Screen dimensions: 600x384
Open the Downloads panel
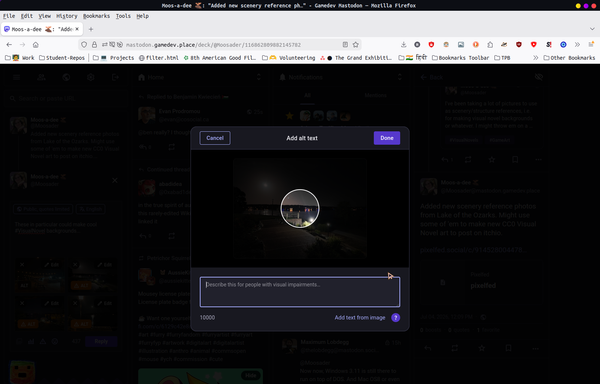[x=403, y=45]
